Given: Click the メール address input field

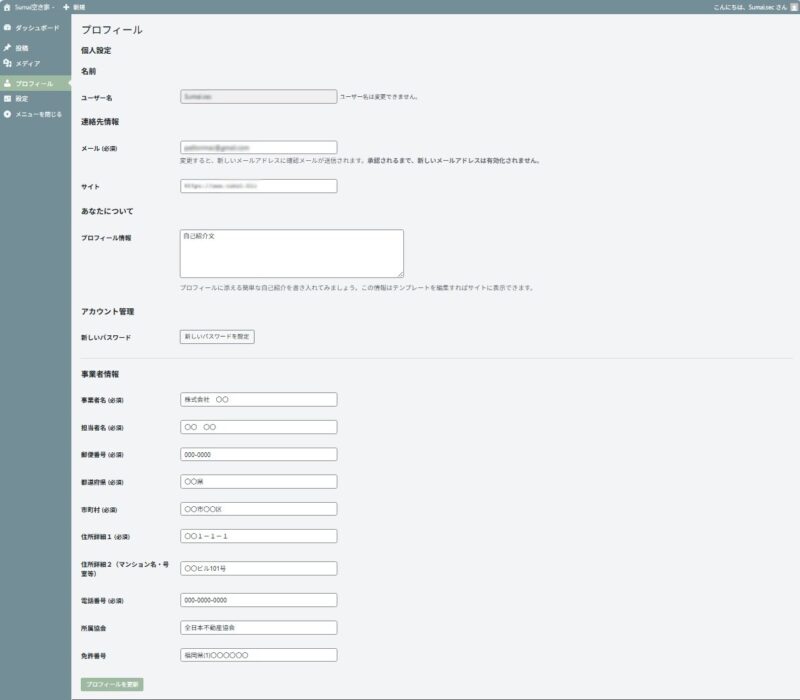Looking at the screenshot, I should (x=258, y=147).
